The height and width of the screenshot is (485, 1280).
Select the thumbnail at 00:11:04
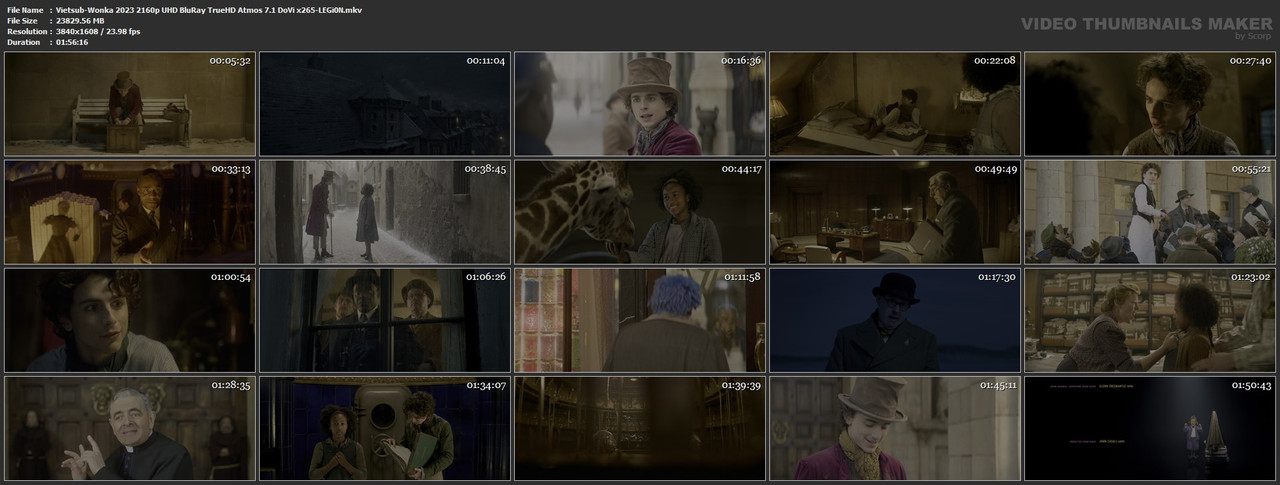(385, 104)
